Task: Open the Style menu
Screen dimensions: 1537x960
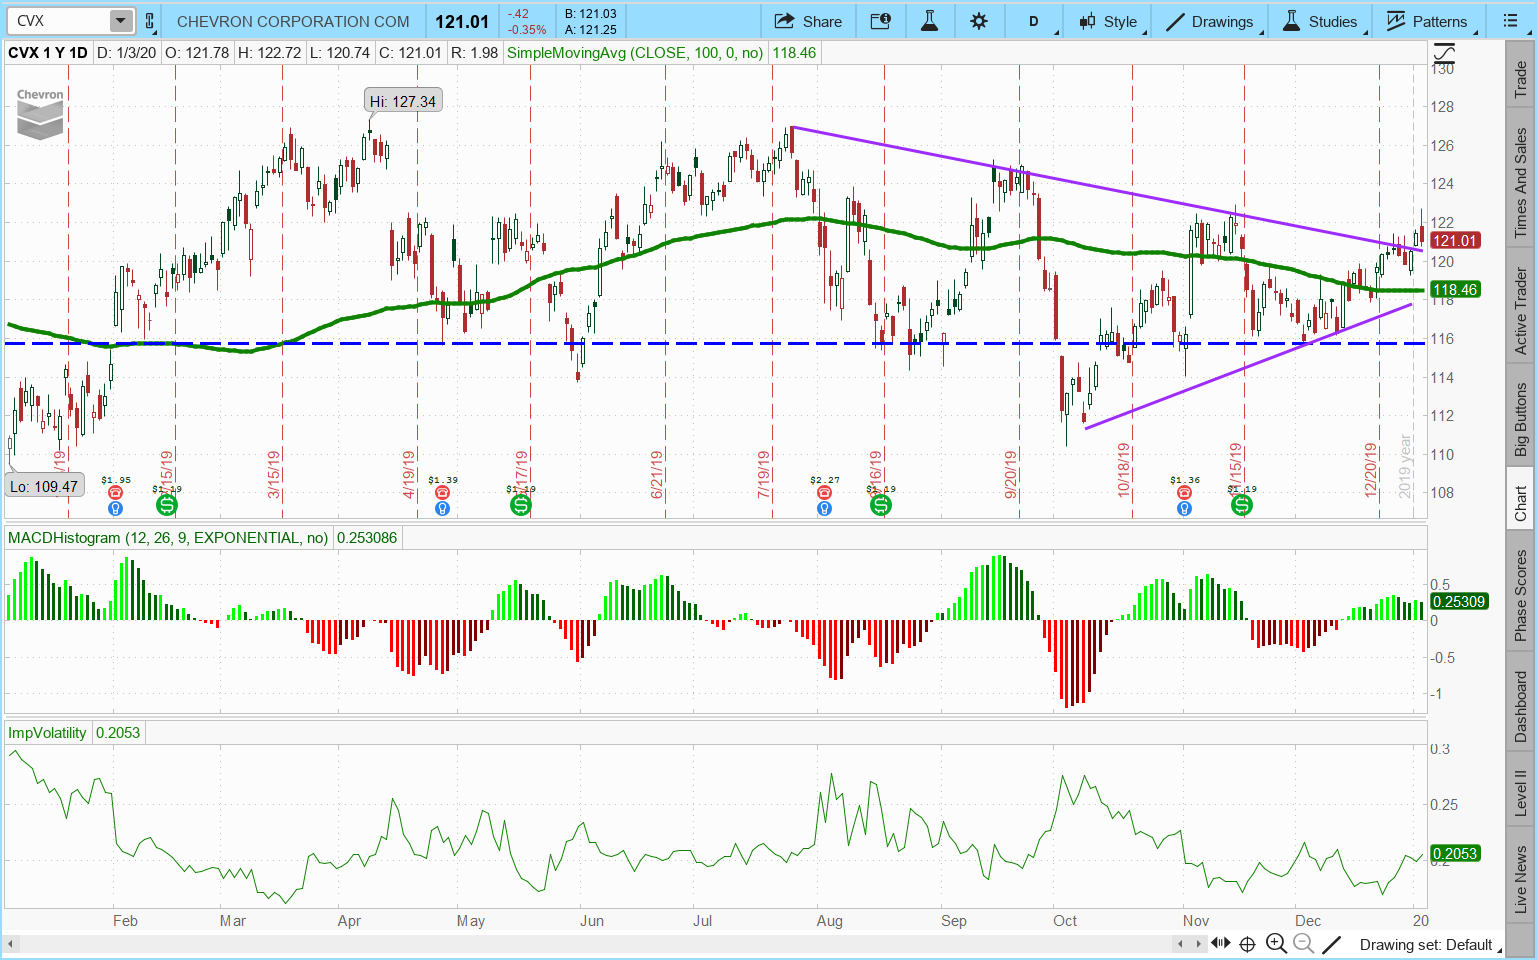Action: [1108, 21]
